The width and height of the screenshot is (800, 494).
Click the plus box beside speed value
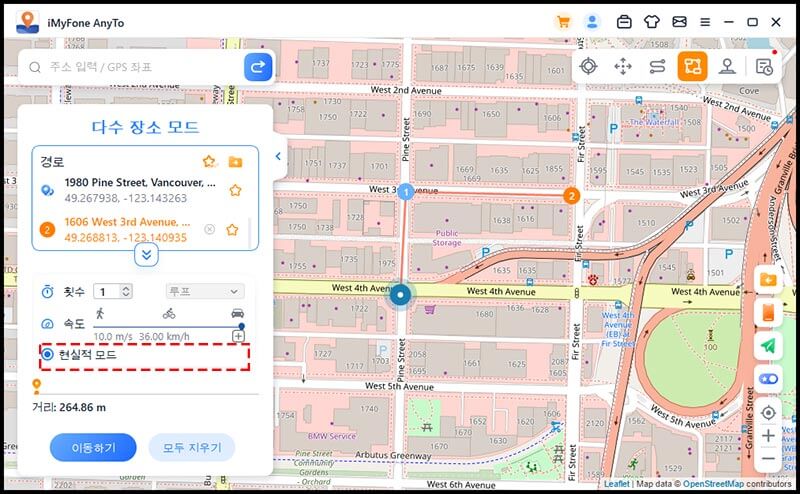point(238,336)
